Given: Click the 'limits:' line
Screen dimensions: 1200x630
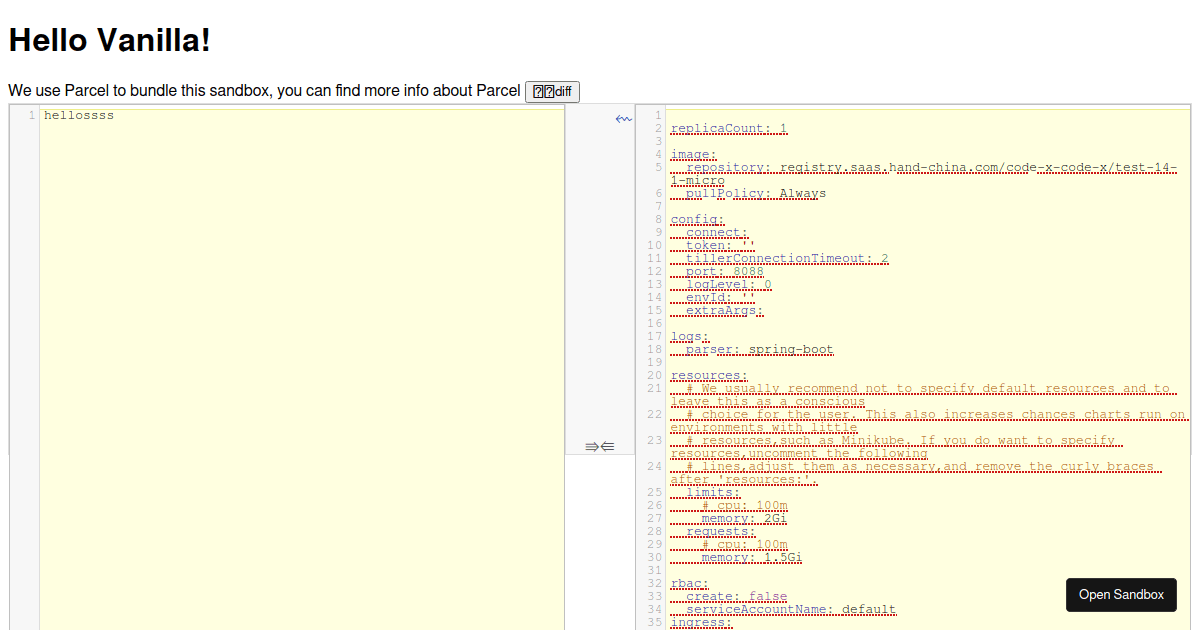Looking at the screenshot, I should [x=713, y=492].
